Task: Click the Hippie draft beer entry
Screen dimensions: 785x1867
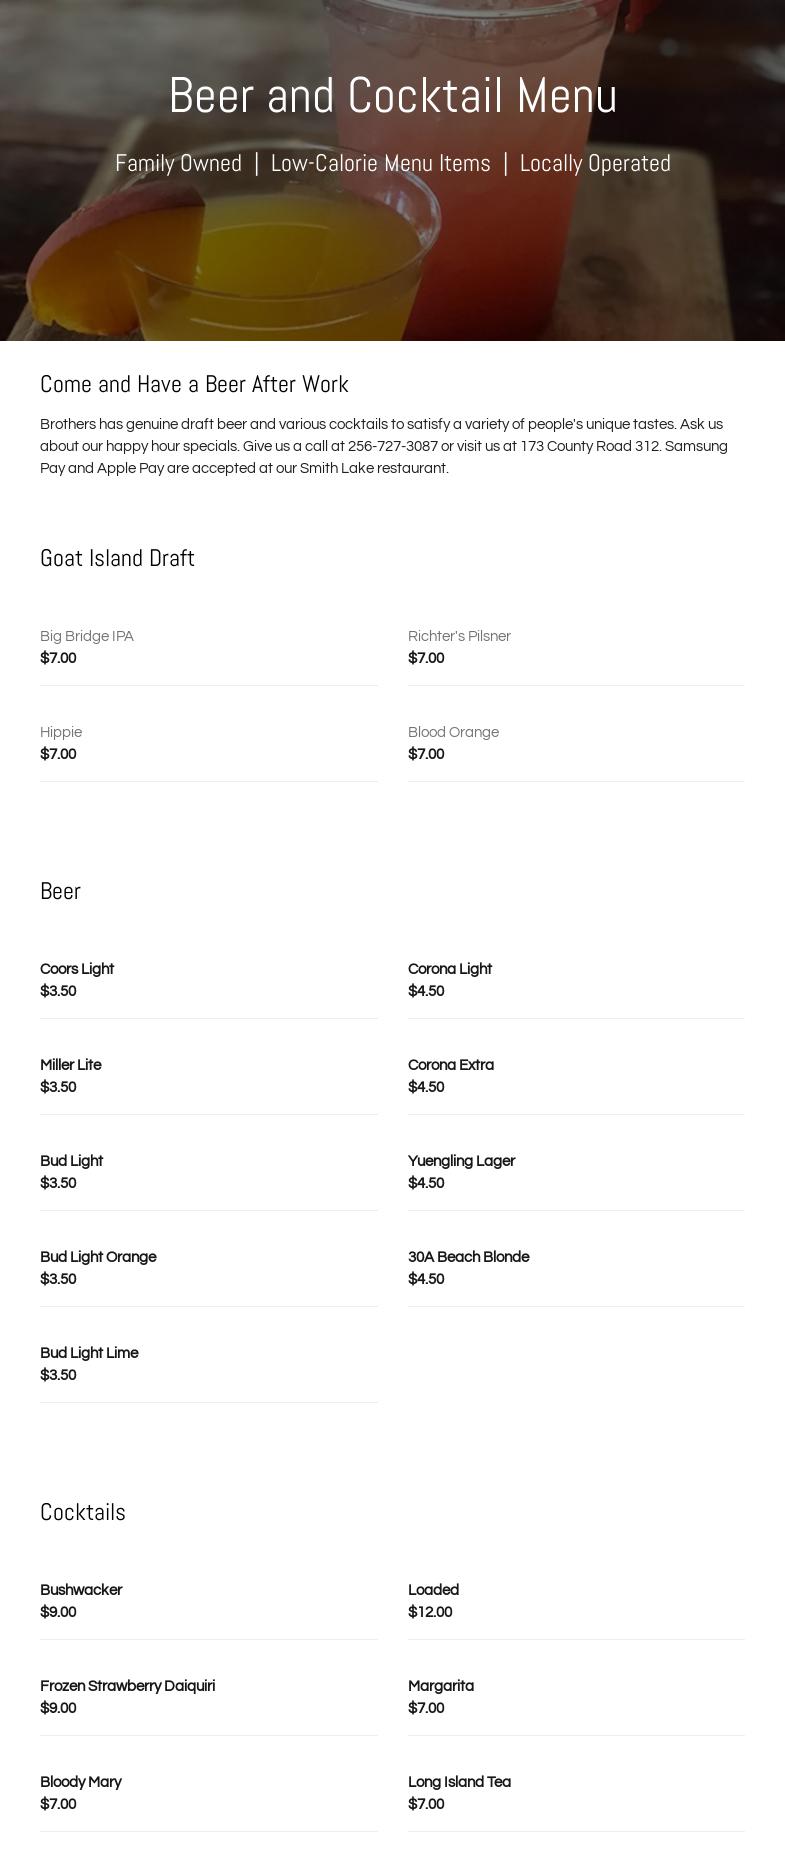Action: coord(61,732)
